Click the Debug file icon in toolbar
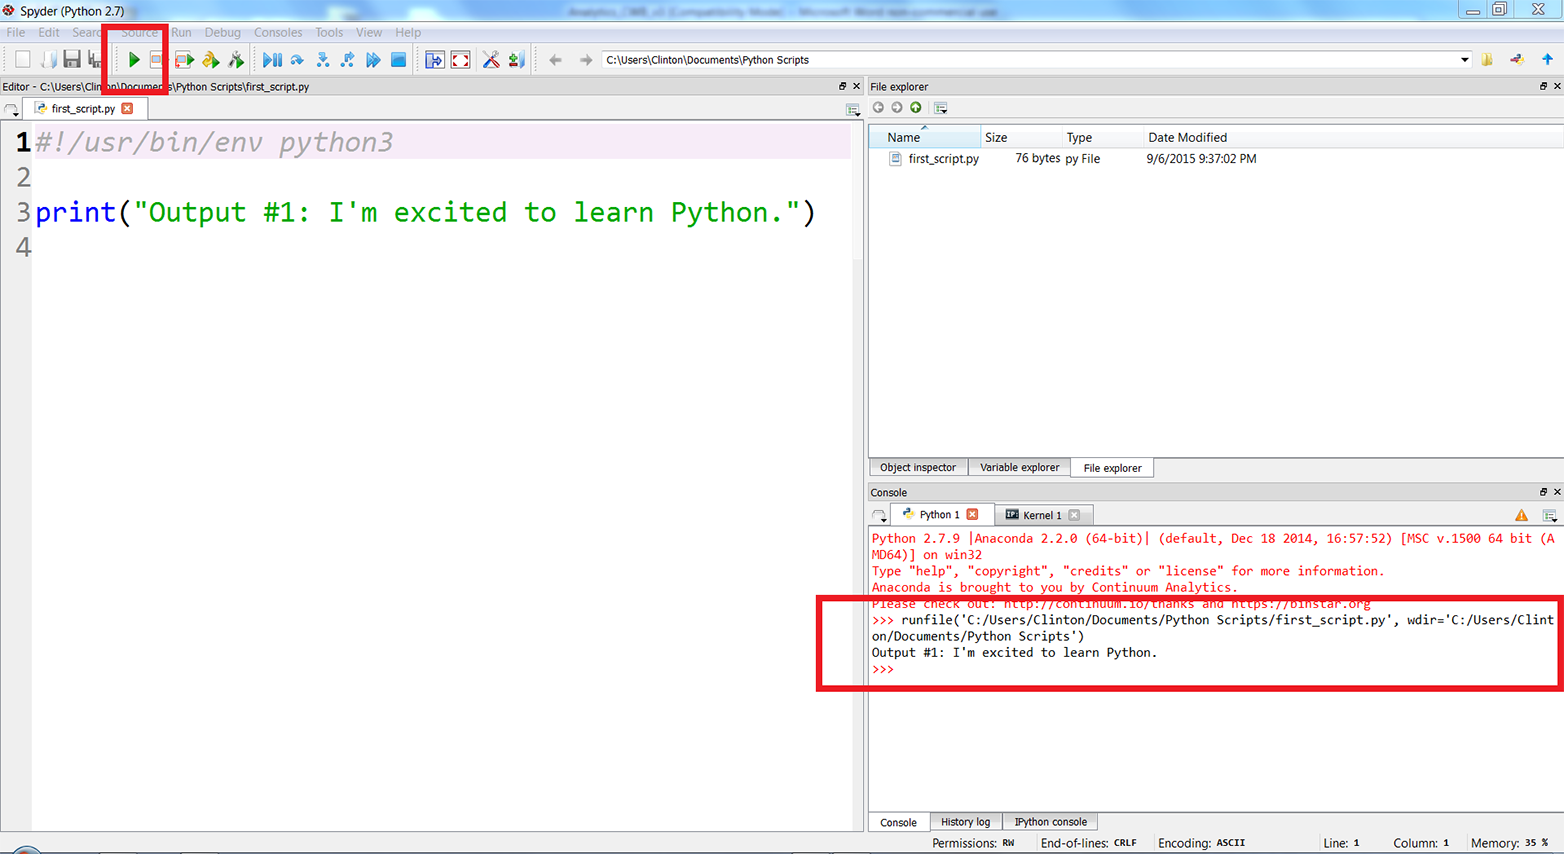The image size is (1564, 854). (x=271, y=60)
